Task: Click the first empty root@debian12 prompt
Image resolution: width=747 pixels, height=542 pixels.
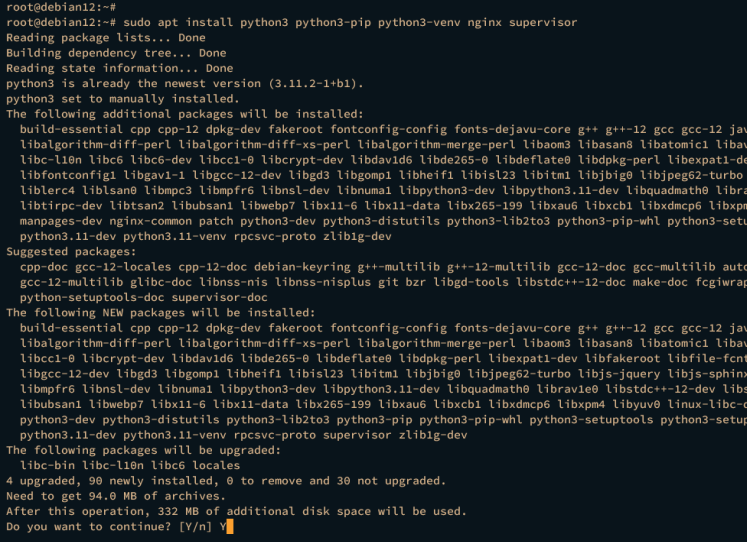Action: coord(61,7)
